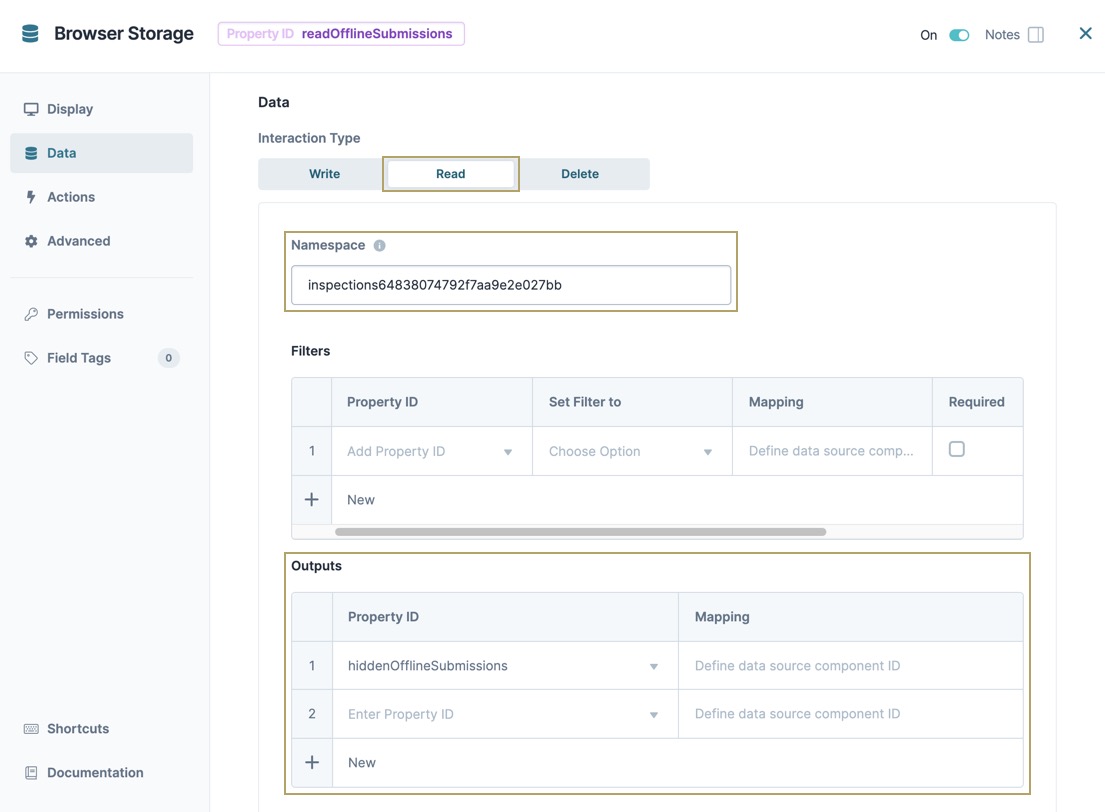Open the Display settings tab
The image size is (1105, 812).
101,109
